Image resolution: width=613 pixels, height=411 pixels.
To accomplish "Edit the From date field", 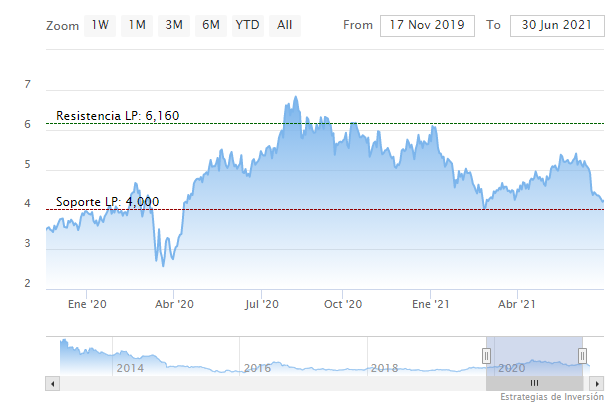I will pos(428,25).
